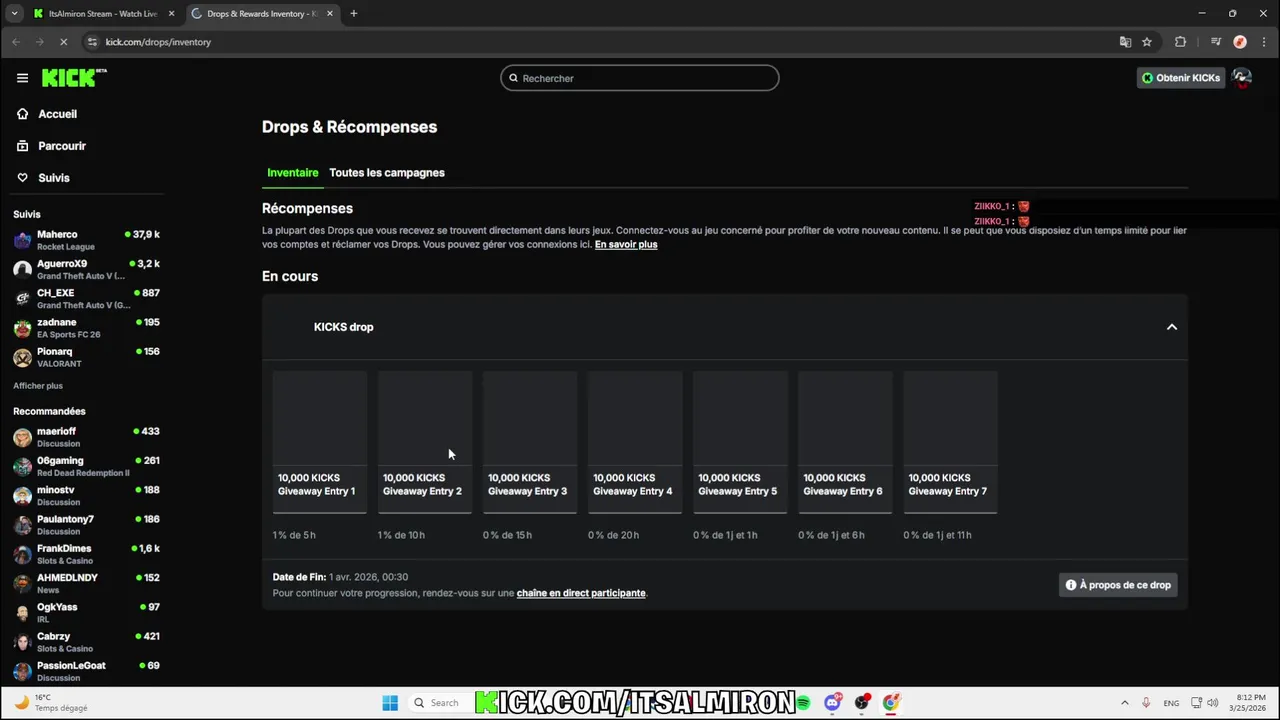
Task: Open the browser extensions icon
Action: [x=1180, y=42]
